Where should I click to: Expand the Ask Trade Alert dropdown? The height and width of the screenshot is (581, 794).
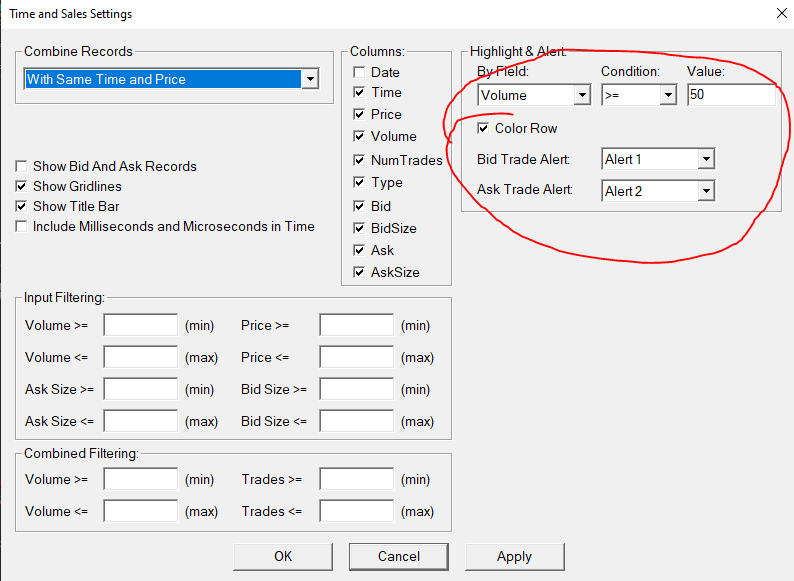(x=658, y=191)
